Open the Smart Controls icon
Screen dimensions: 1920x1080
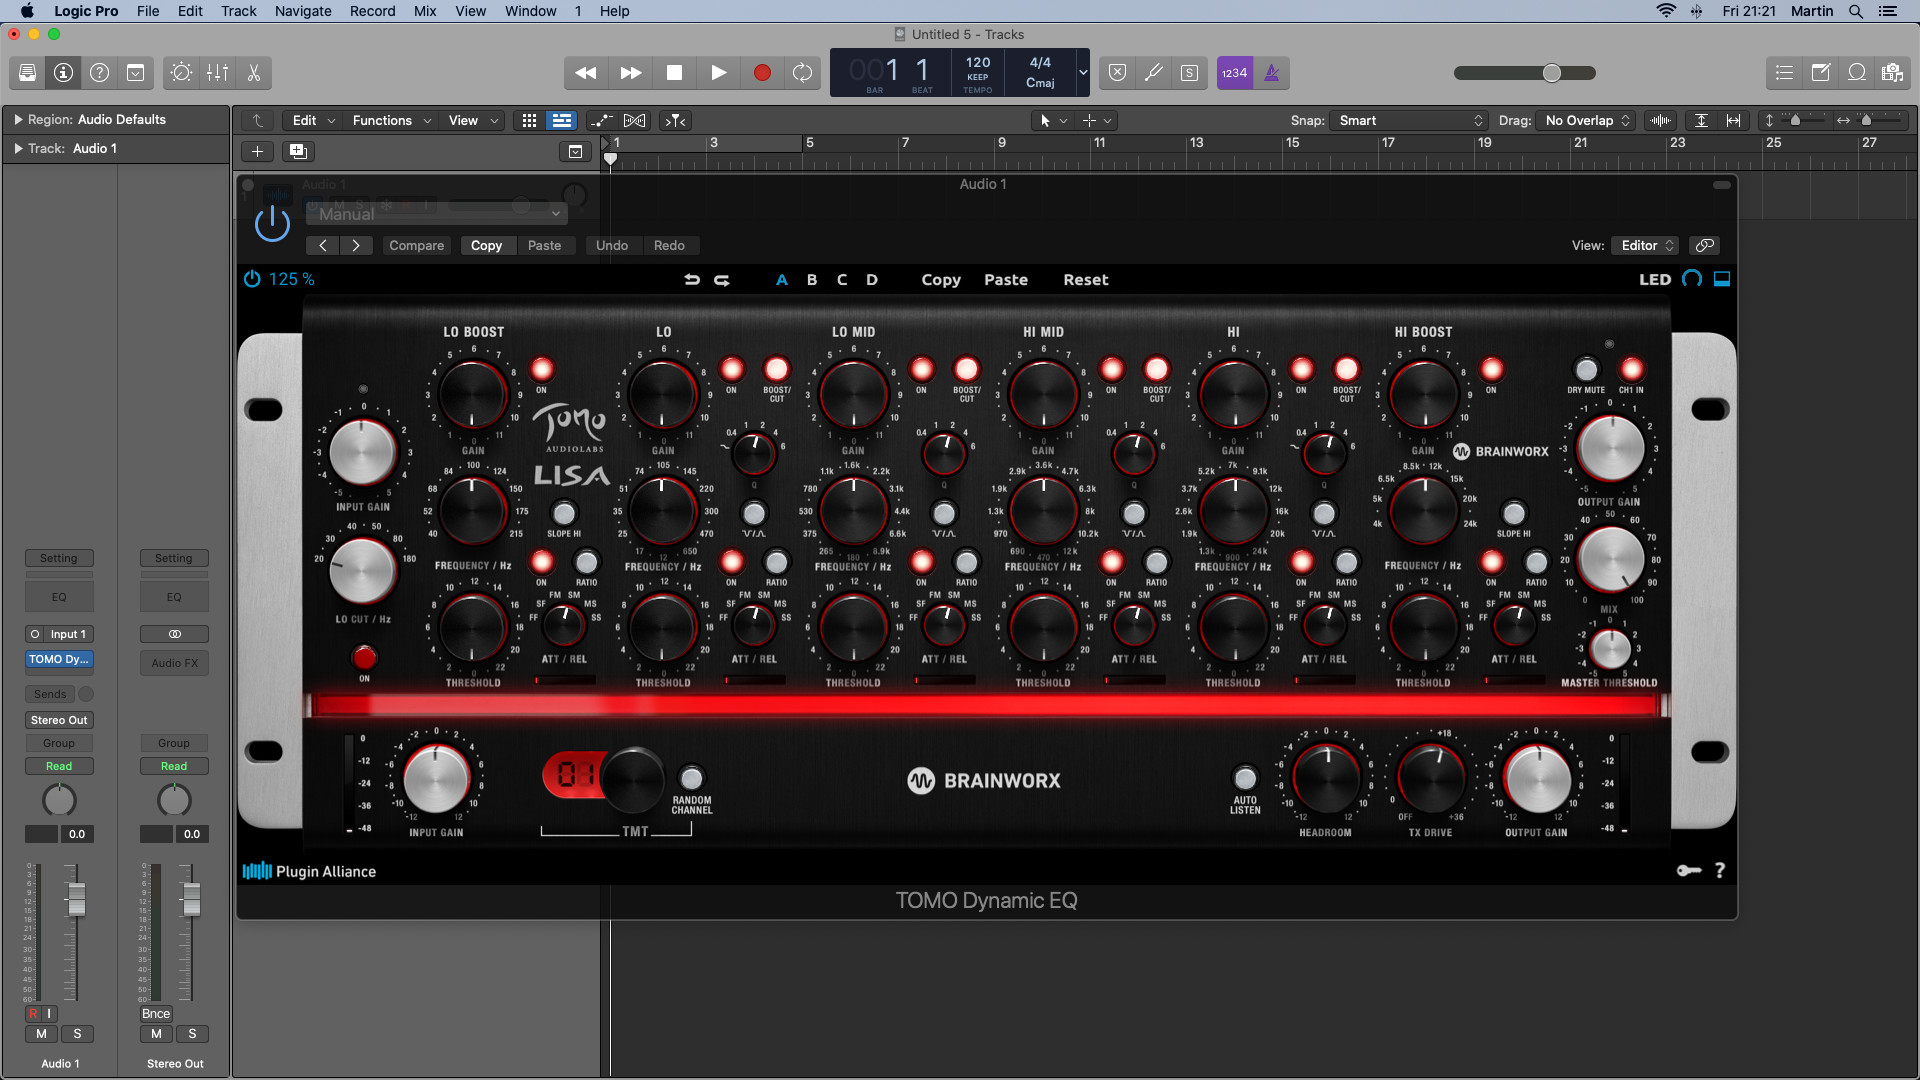pyautogui.click(x=181, y=72)
